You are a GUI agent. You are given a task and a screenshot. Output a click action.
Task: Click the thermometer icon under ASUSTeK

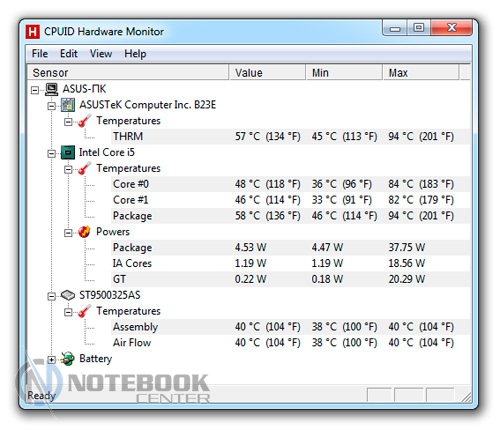84,121
